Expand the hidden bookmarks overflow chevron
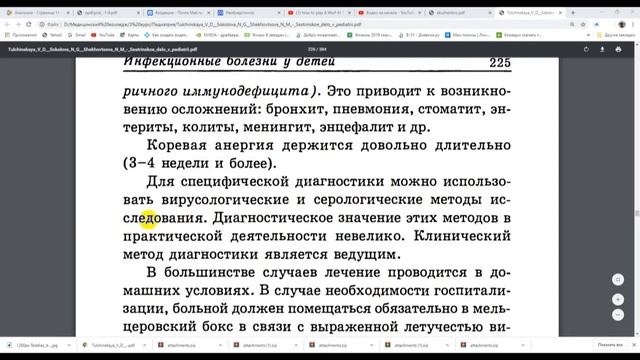 (x=588, y=35)
